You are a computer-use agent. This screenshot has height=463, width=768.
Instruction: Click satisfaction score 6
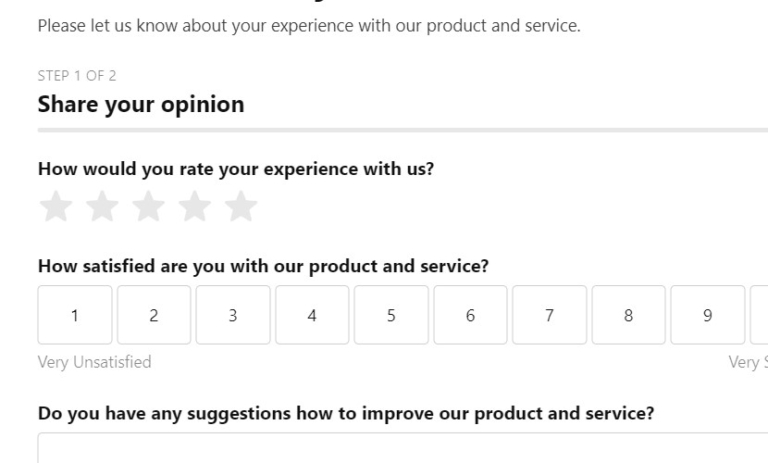click(x=470, y=315)
